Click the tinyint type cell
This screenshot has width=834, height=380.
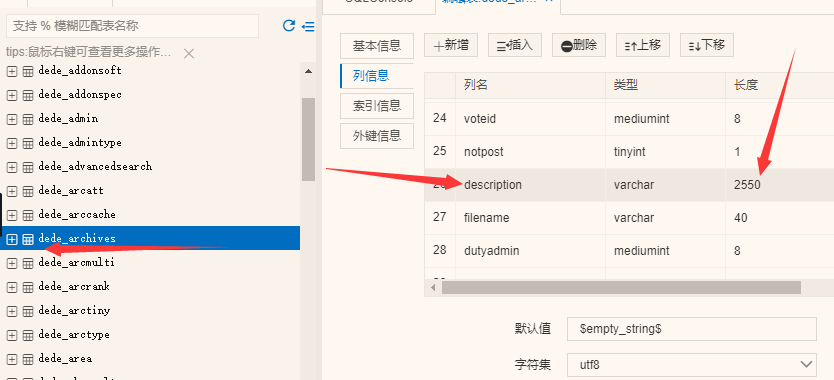point(665,152)
